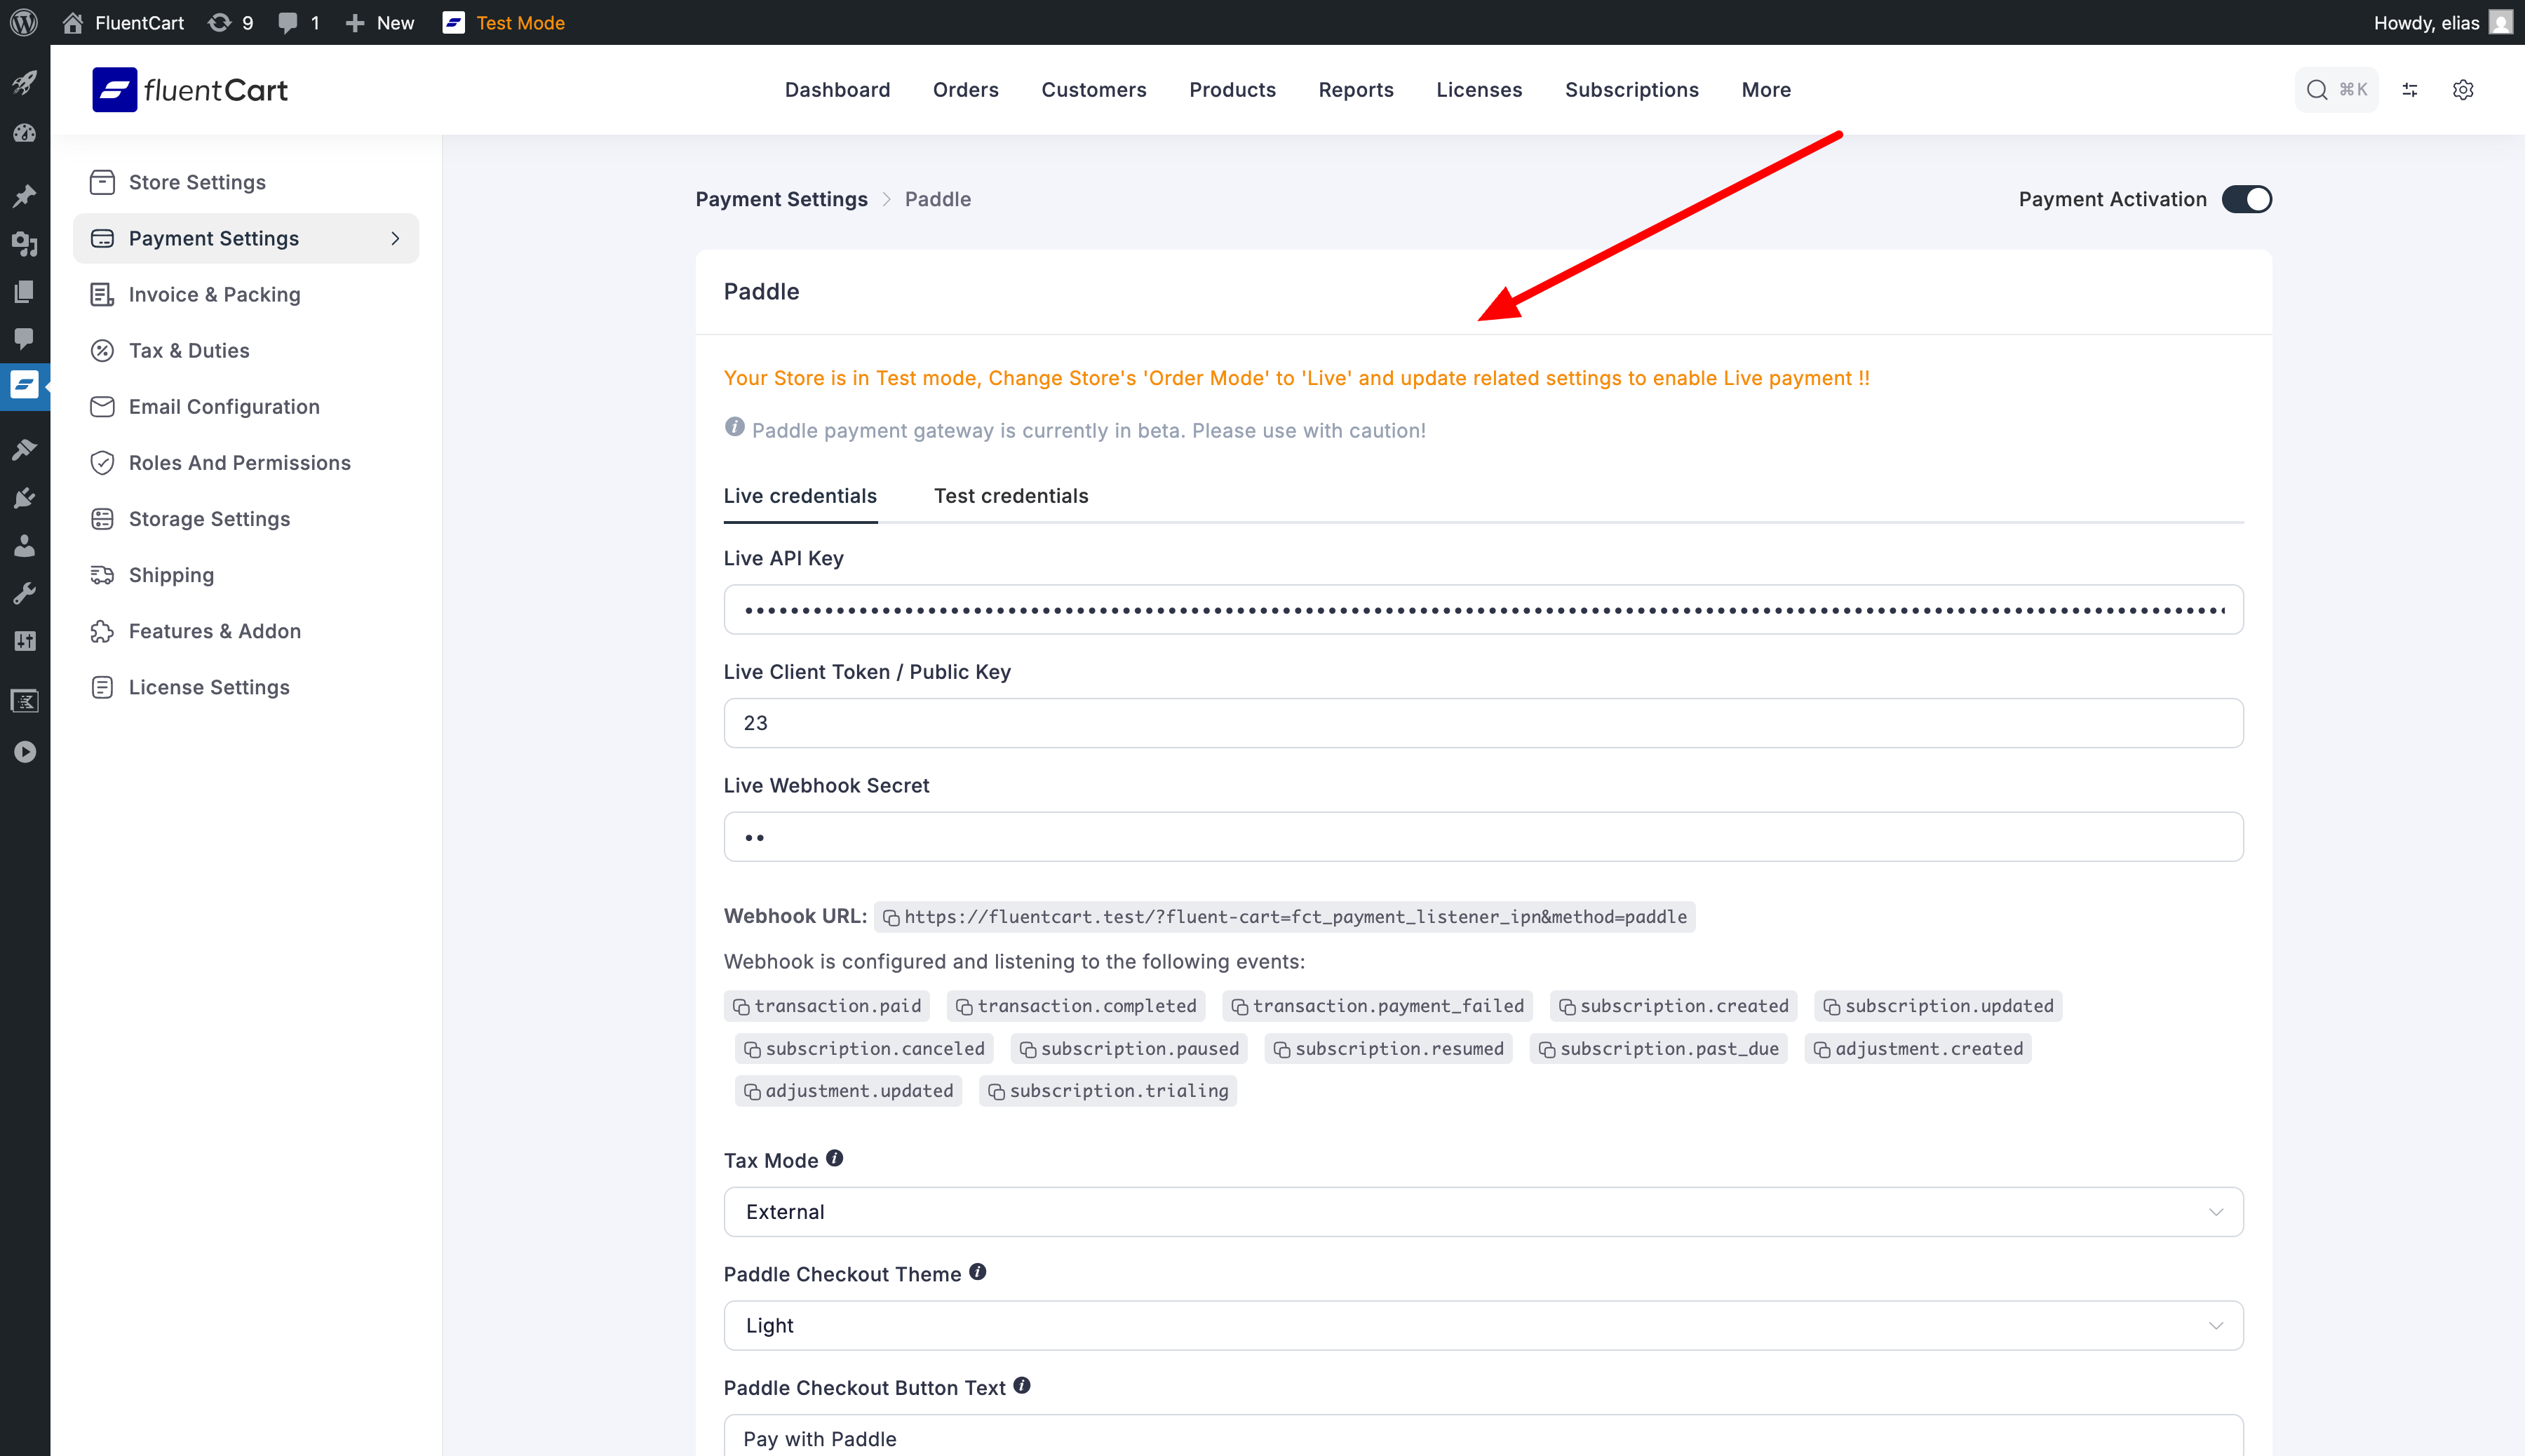Open the Tax Mode dropdown
The width and height of the screenshot is (2525, 1456).
point(1483,1212)
